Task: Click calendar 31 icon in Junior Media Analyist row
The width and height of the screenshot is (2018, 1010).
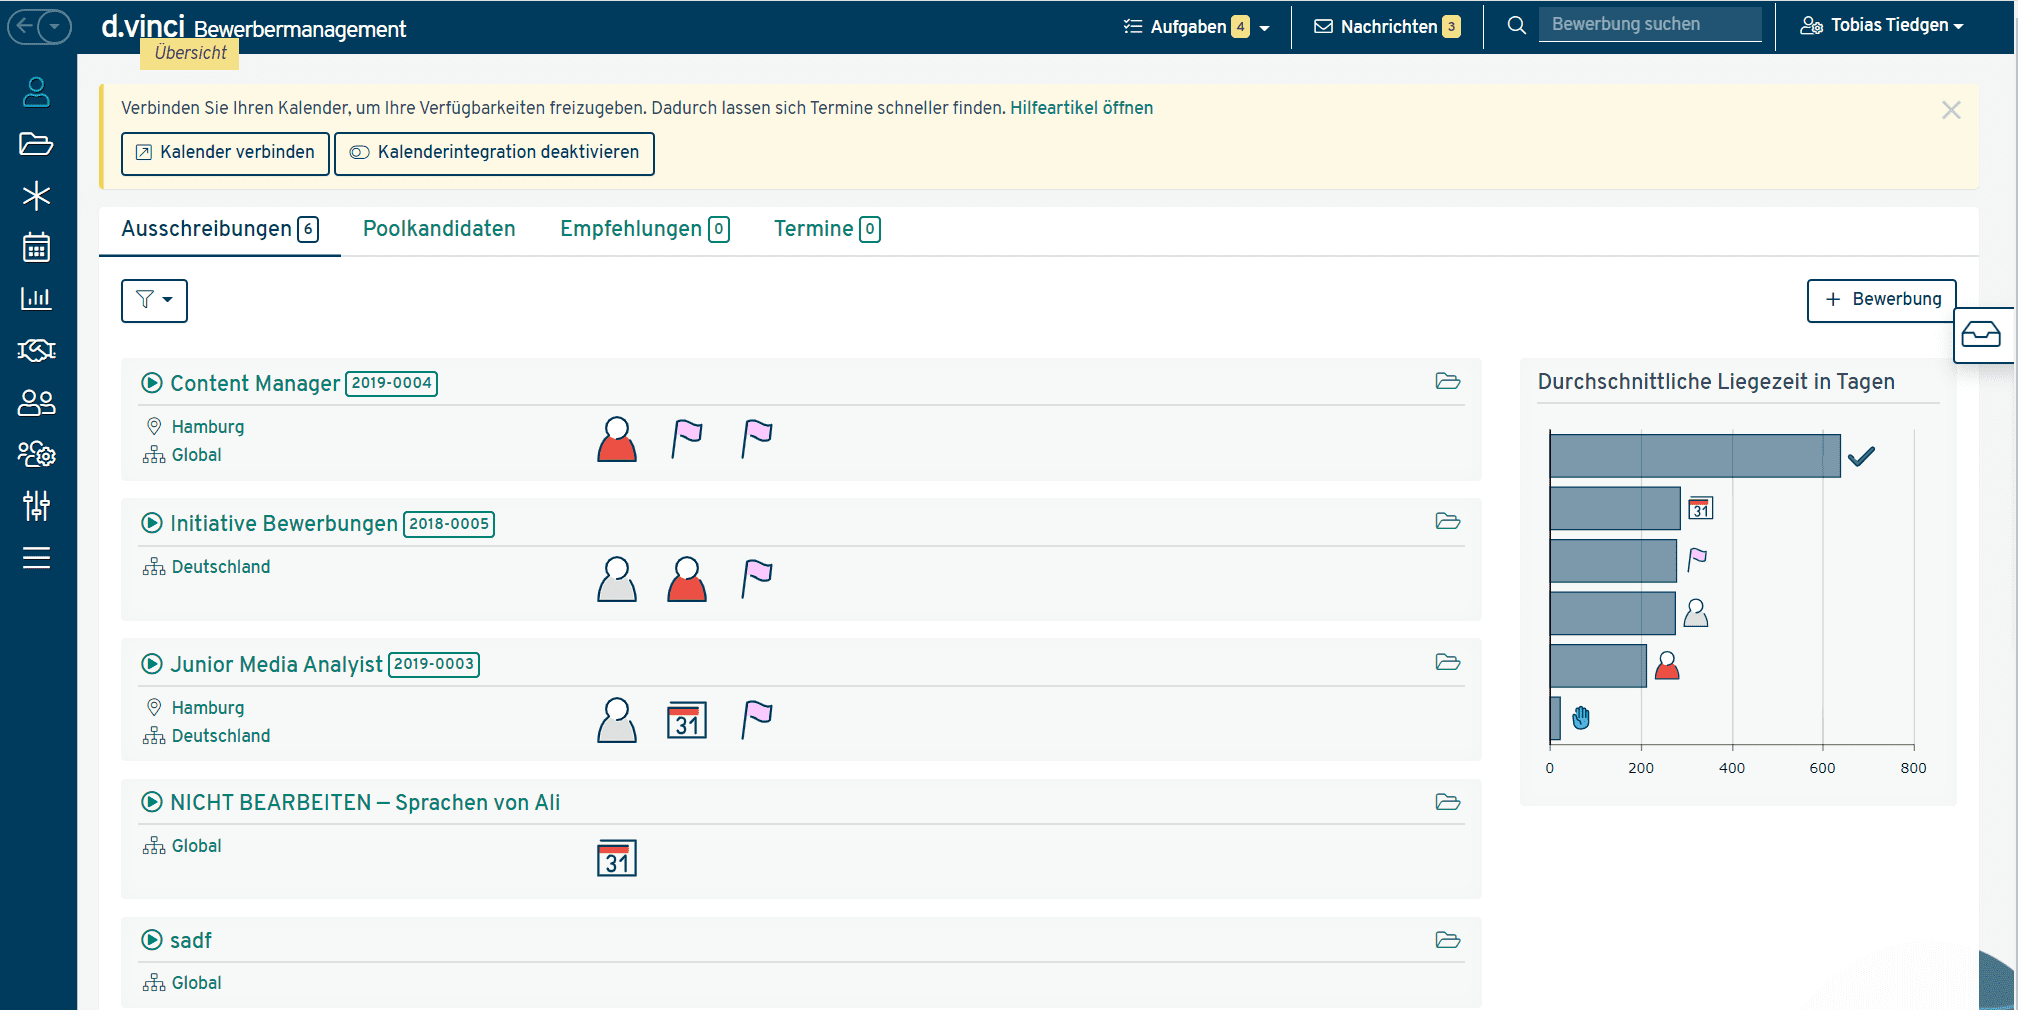Action: 686,720
